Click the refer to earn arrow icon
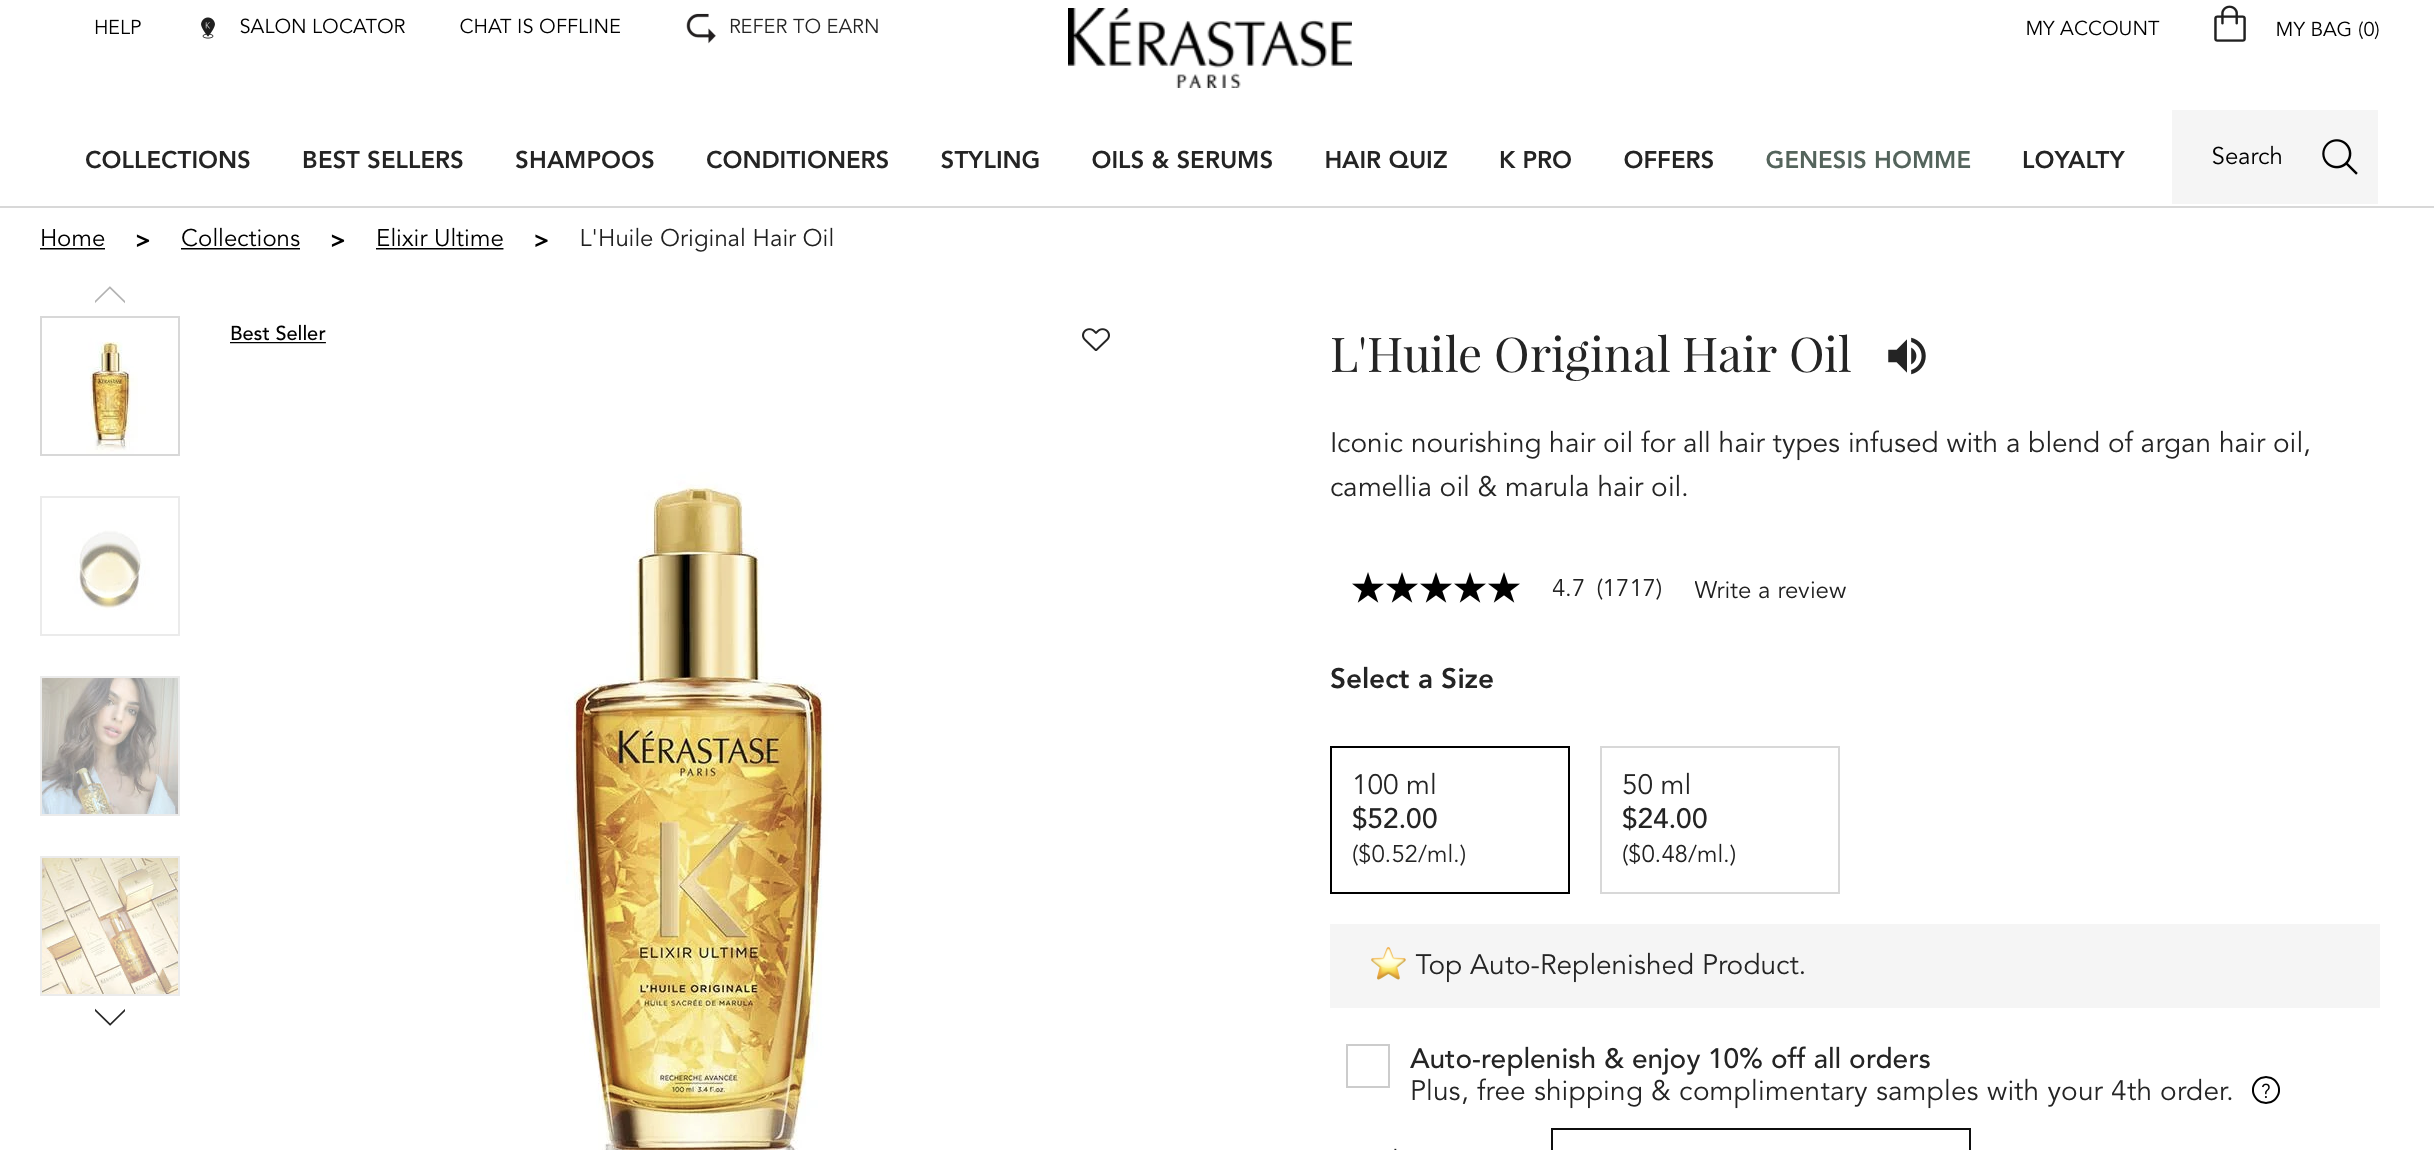Viewport: 2434px width, 1150px height. (701, 27)
